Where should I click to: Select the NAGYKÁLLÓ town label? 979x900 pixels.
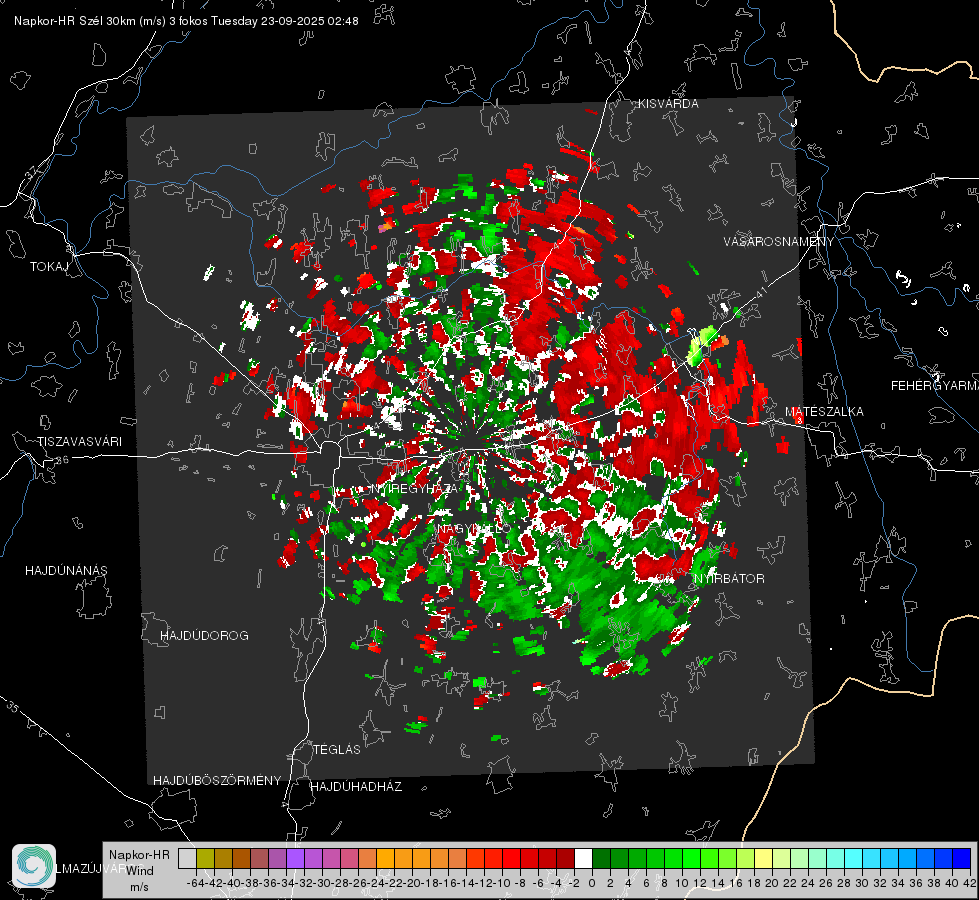point(473,528)
